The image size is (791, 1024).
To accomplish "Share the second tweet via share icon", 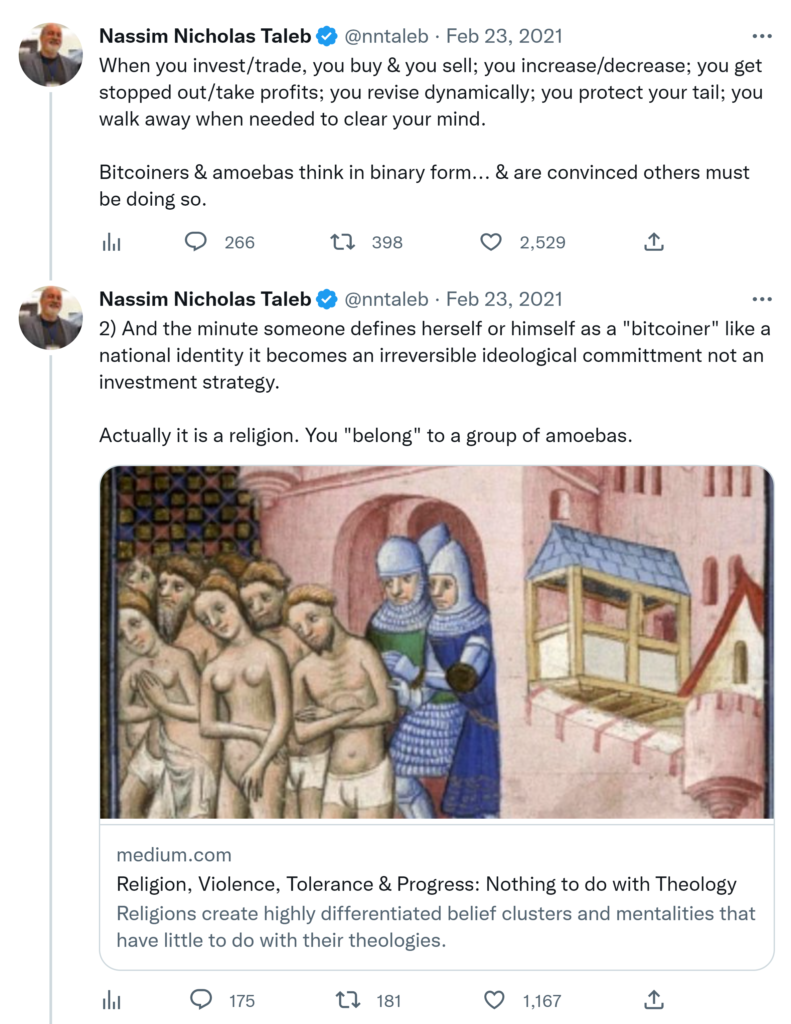I will tap(654, 999).
